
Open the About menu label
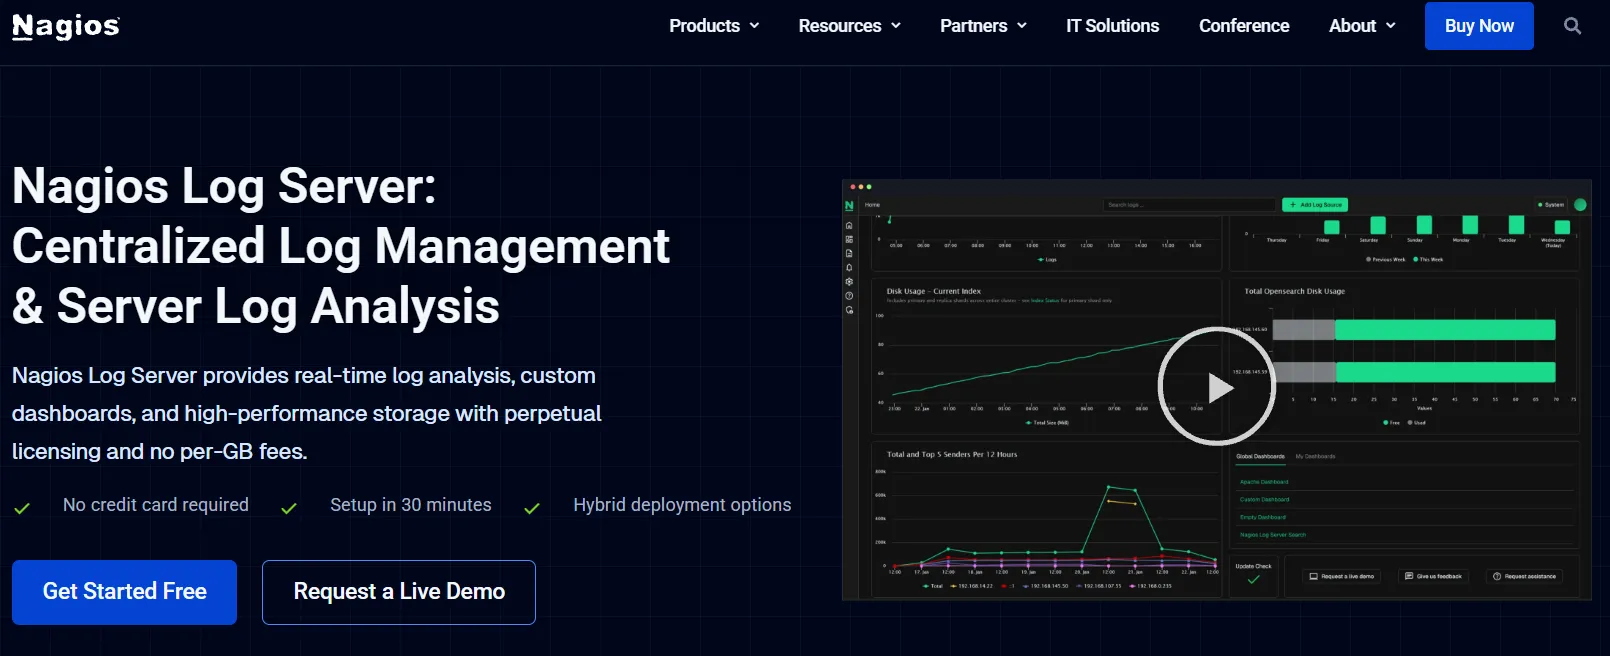tap(1353, 26)
